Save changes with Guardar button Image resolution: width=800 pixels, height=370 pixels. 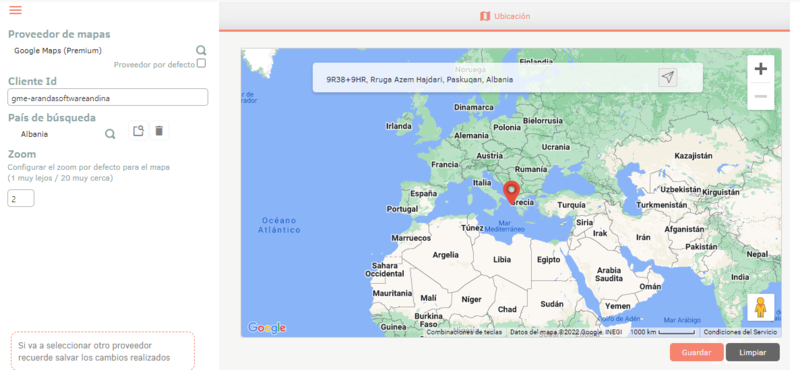(x=696, y=352)
